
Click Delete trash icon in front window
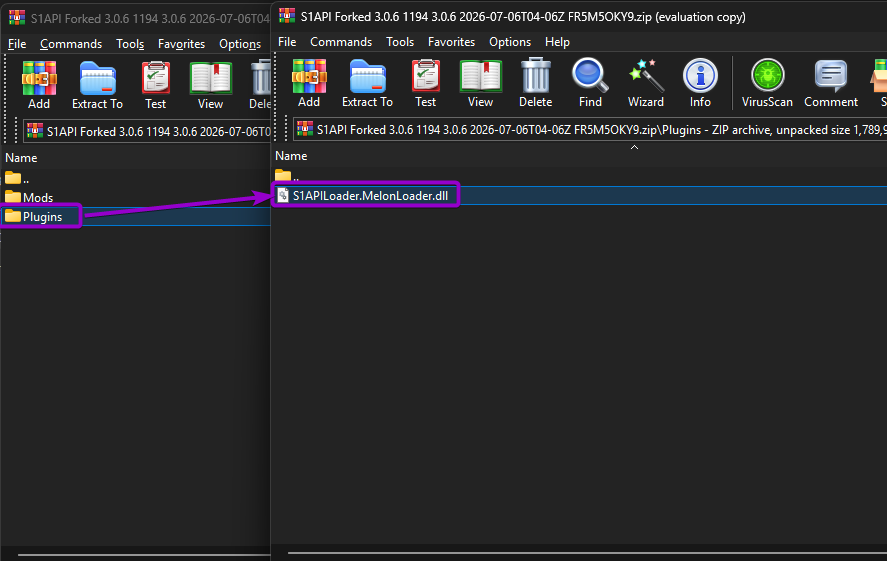coord(535,83)
